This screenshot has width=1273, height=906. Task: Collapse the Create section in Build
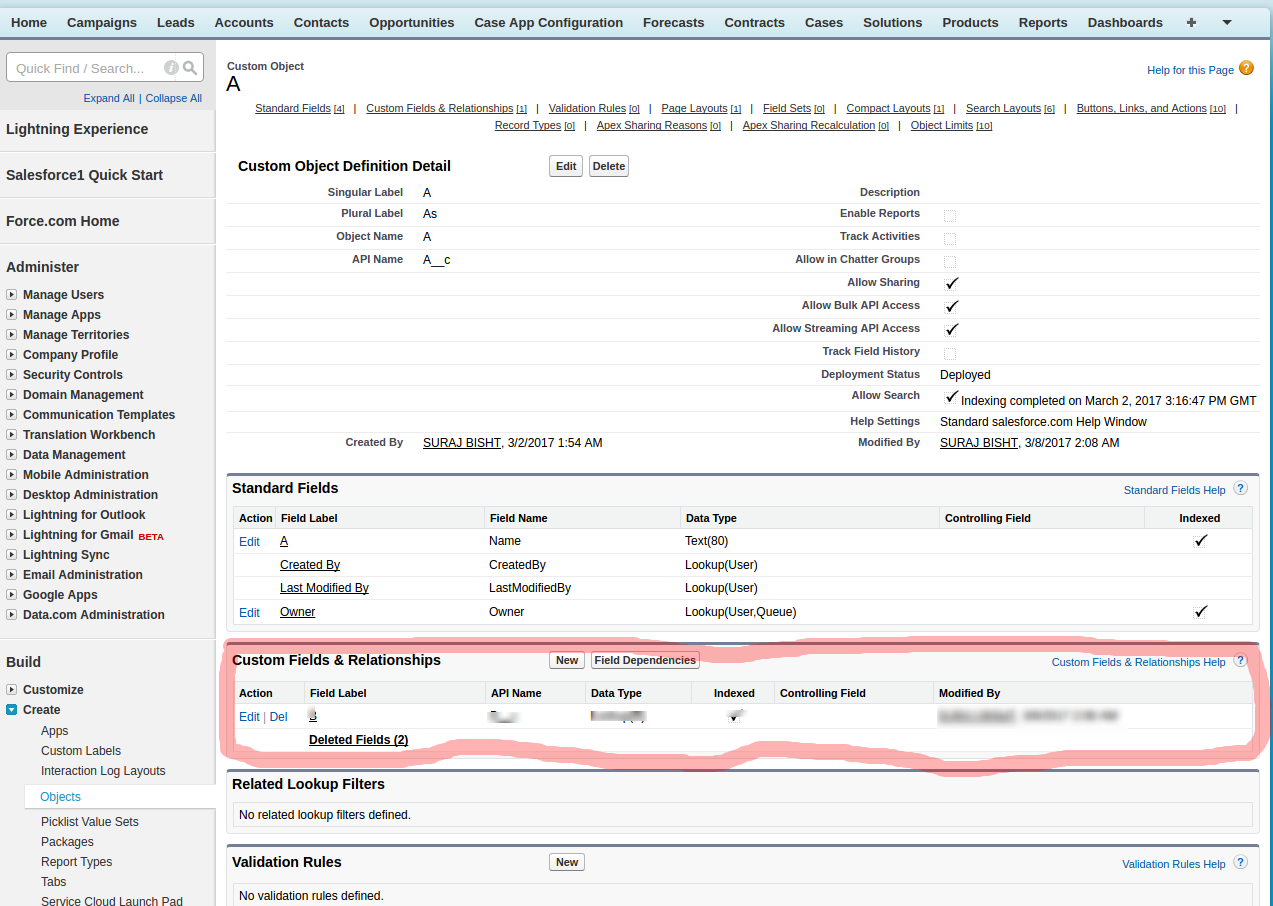(12, 710)
